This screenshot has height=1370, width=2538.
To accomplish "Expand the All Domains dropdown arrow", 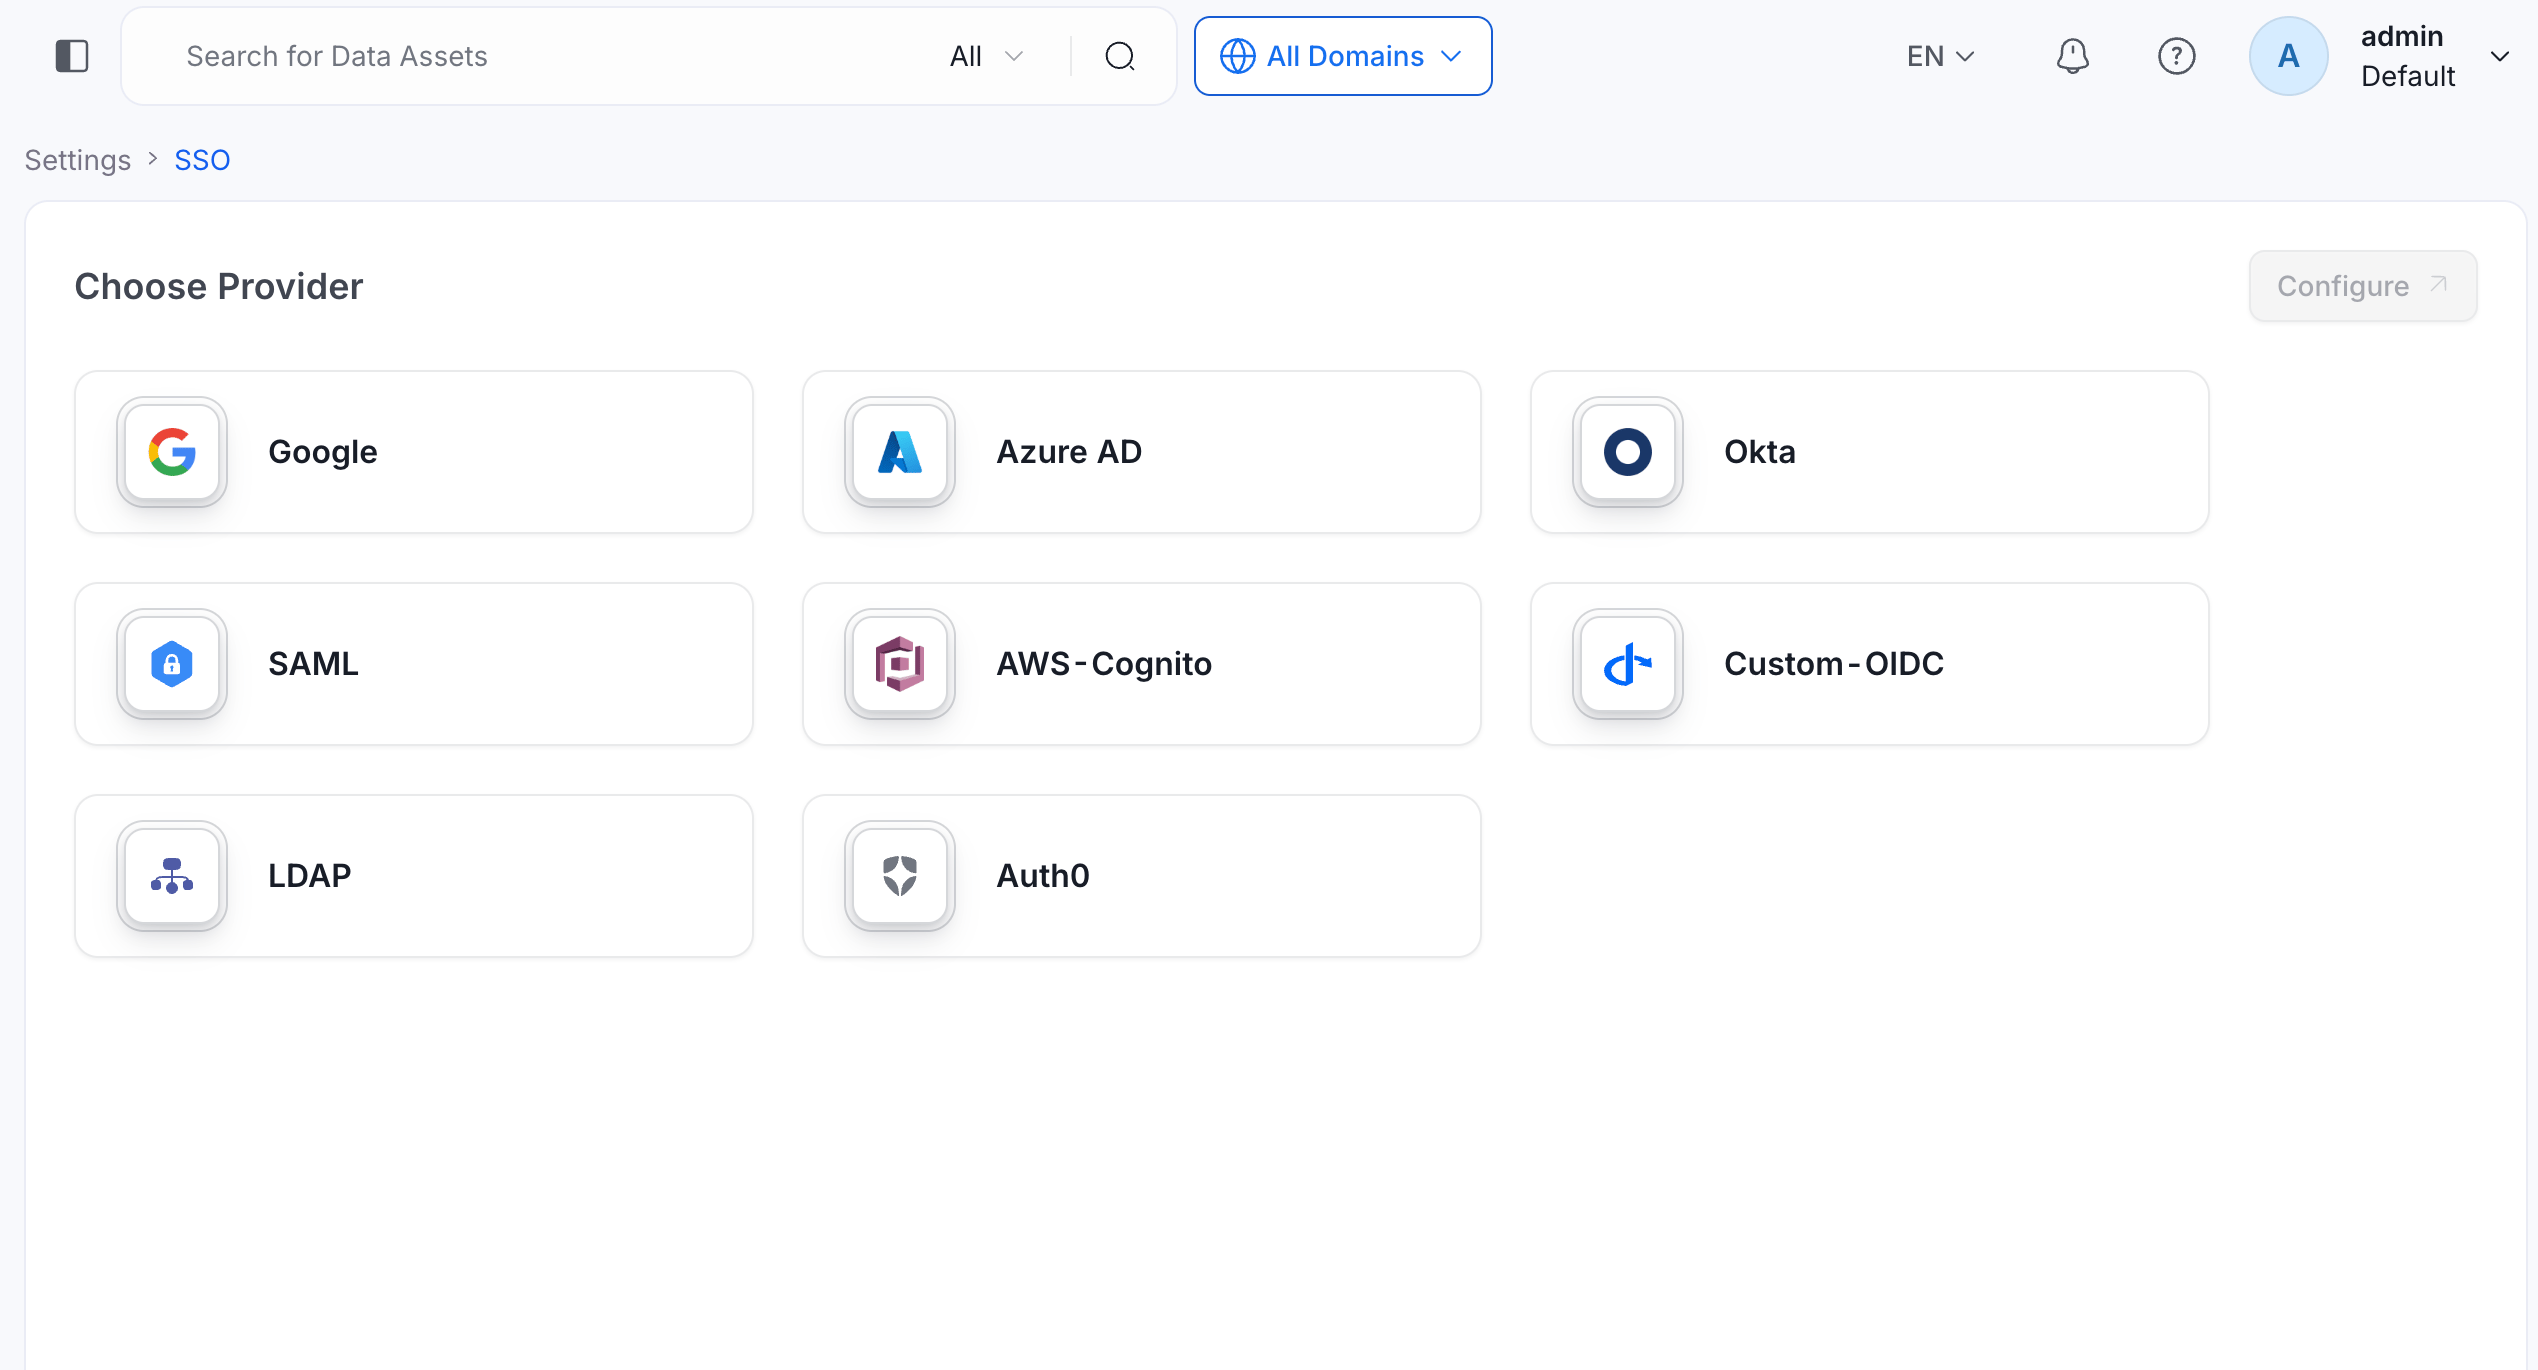I will click(x=1451, y=56).
